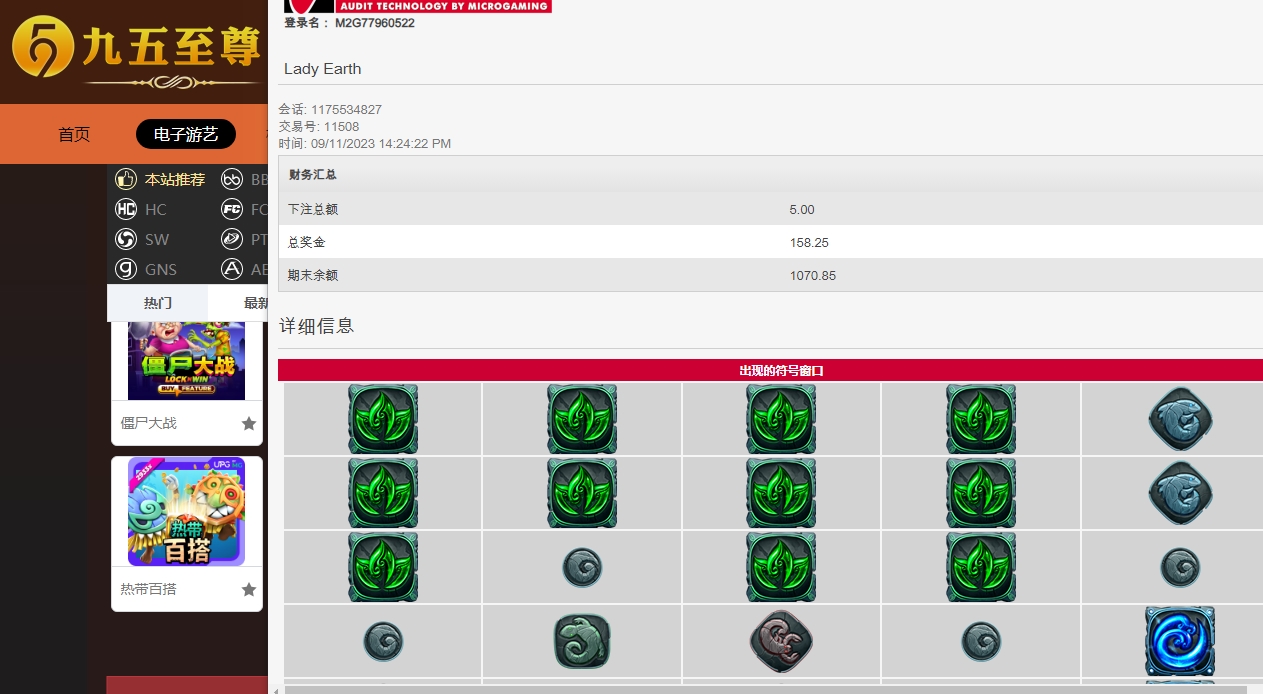Choose the GNS provider icon
This screenshot has height=694, width=1263.
click(126, 269)
